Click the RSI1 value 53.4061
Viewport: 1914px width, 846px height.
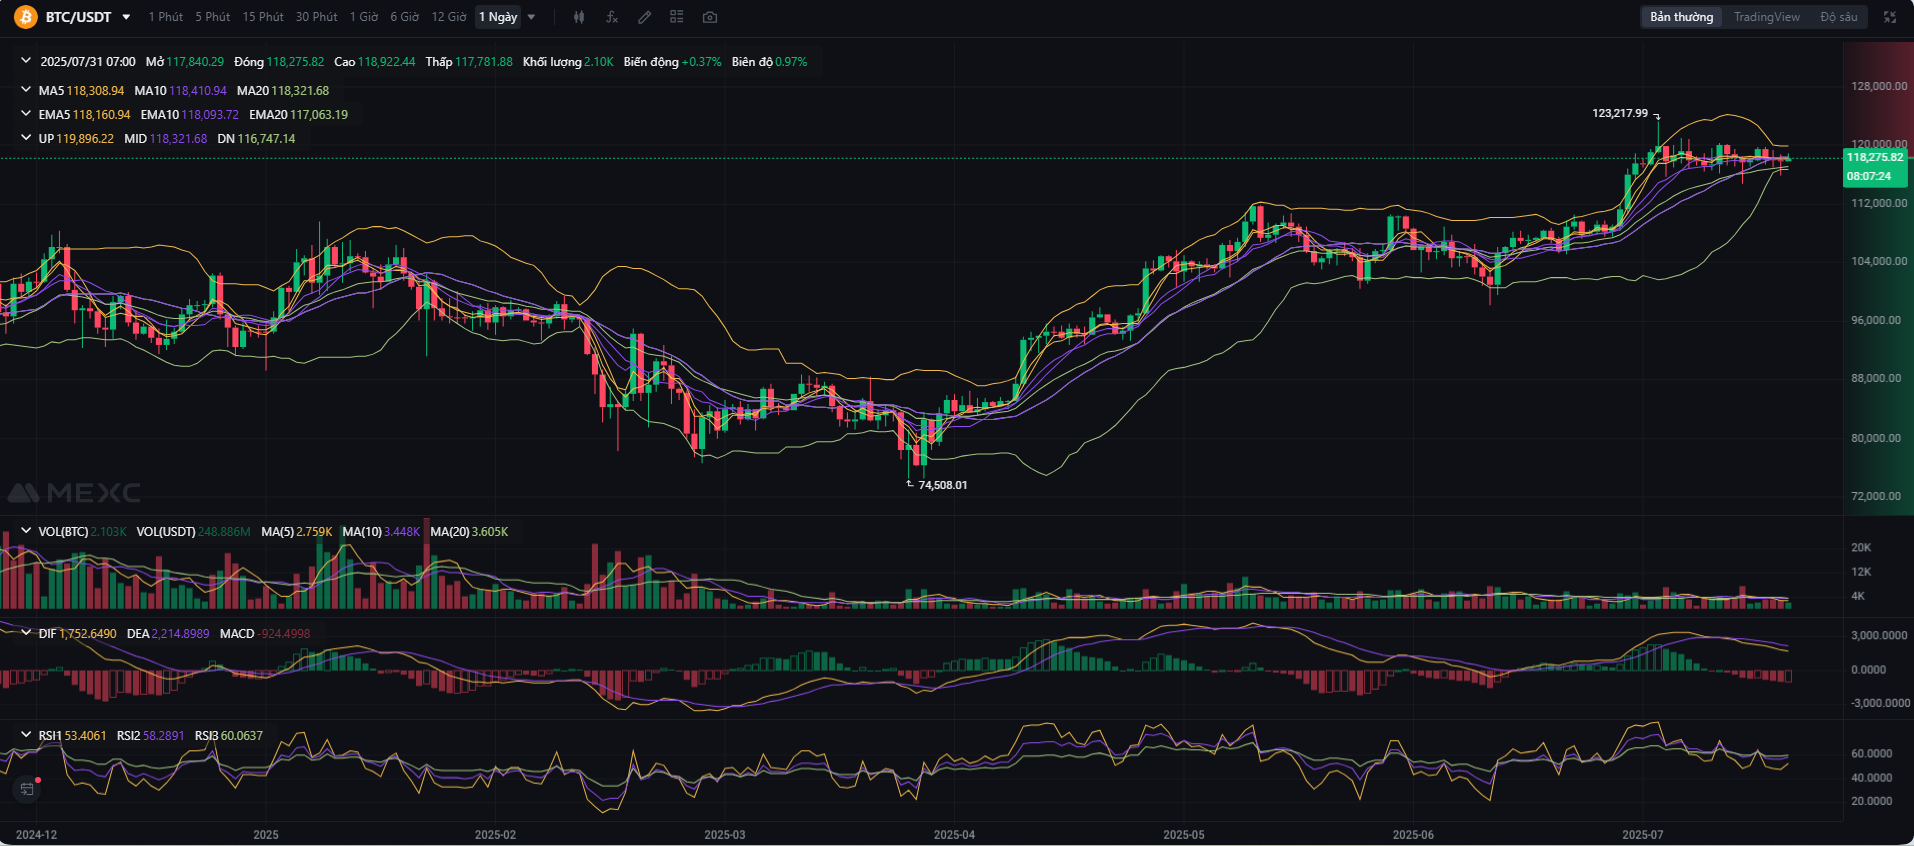(x=85, y=735)
